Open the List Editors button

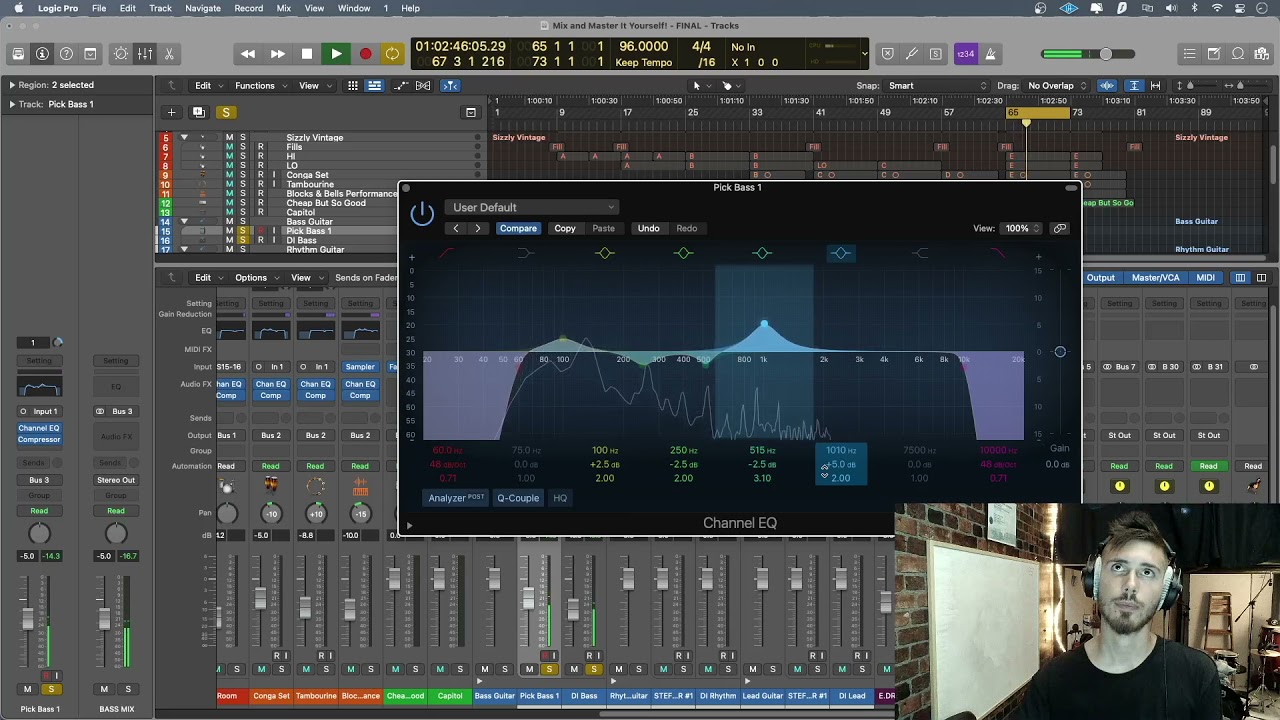pos(1189,54)
